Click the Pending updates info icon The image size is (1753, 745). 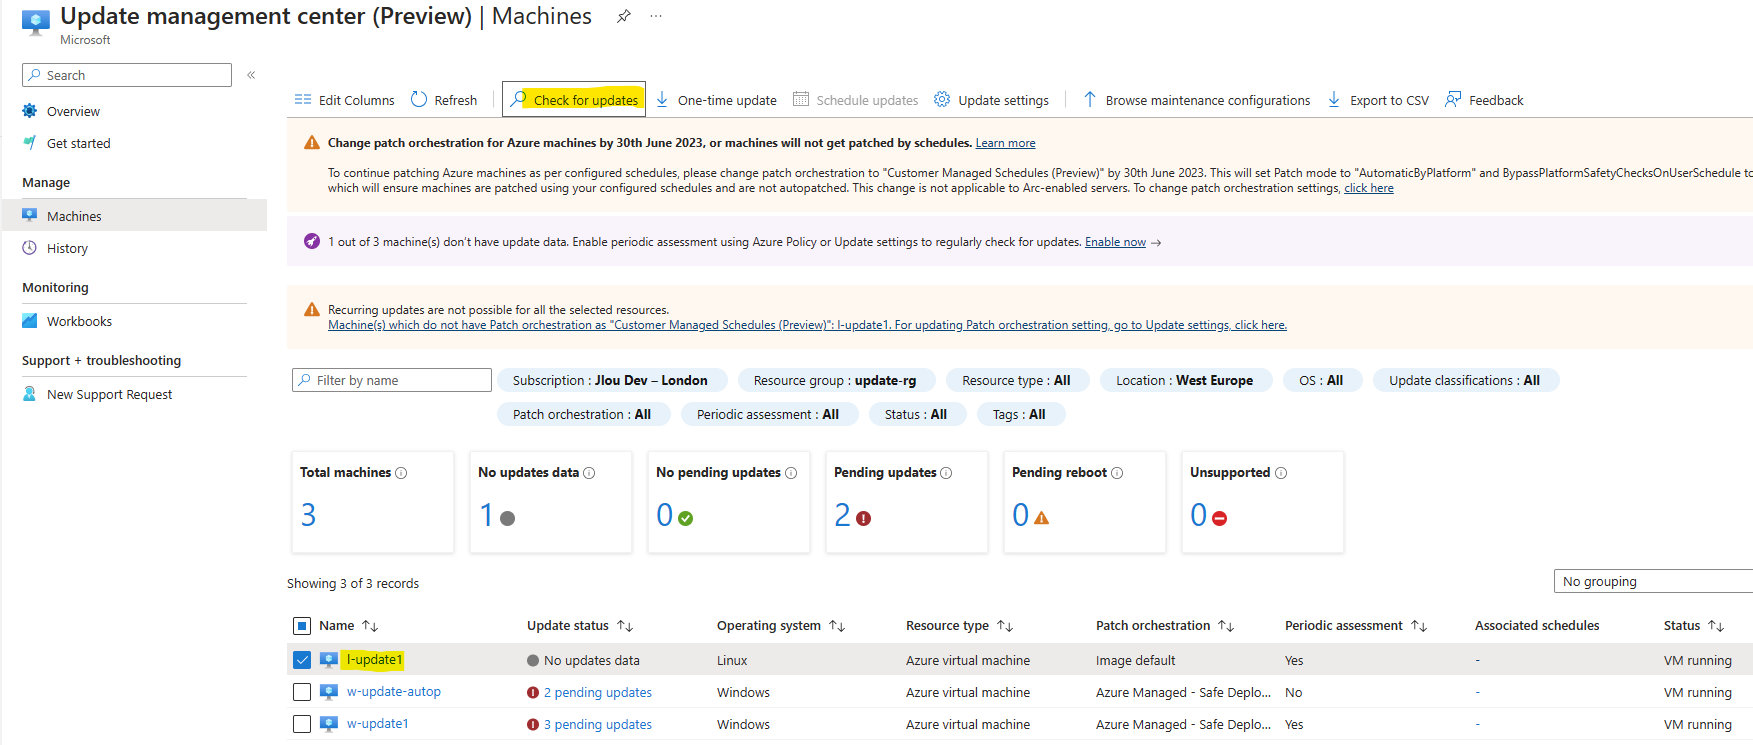coord(946,473)
